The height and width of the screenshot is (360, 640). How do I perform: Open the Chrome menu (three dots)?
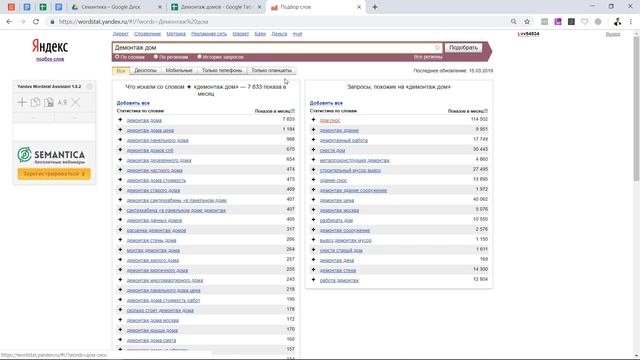tap(631, 22)
